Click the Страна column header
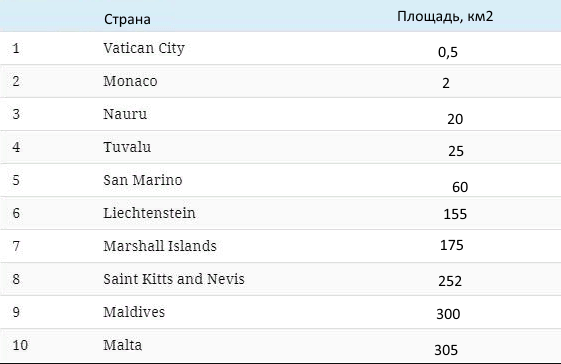The image size is (561, 364). pyautogui.click(x=127, y=19)
